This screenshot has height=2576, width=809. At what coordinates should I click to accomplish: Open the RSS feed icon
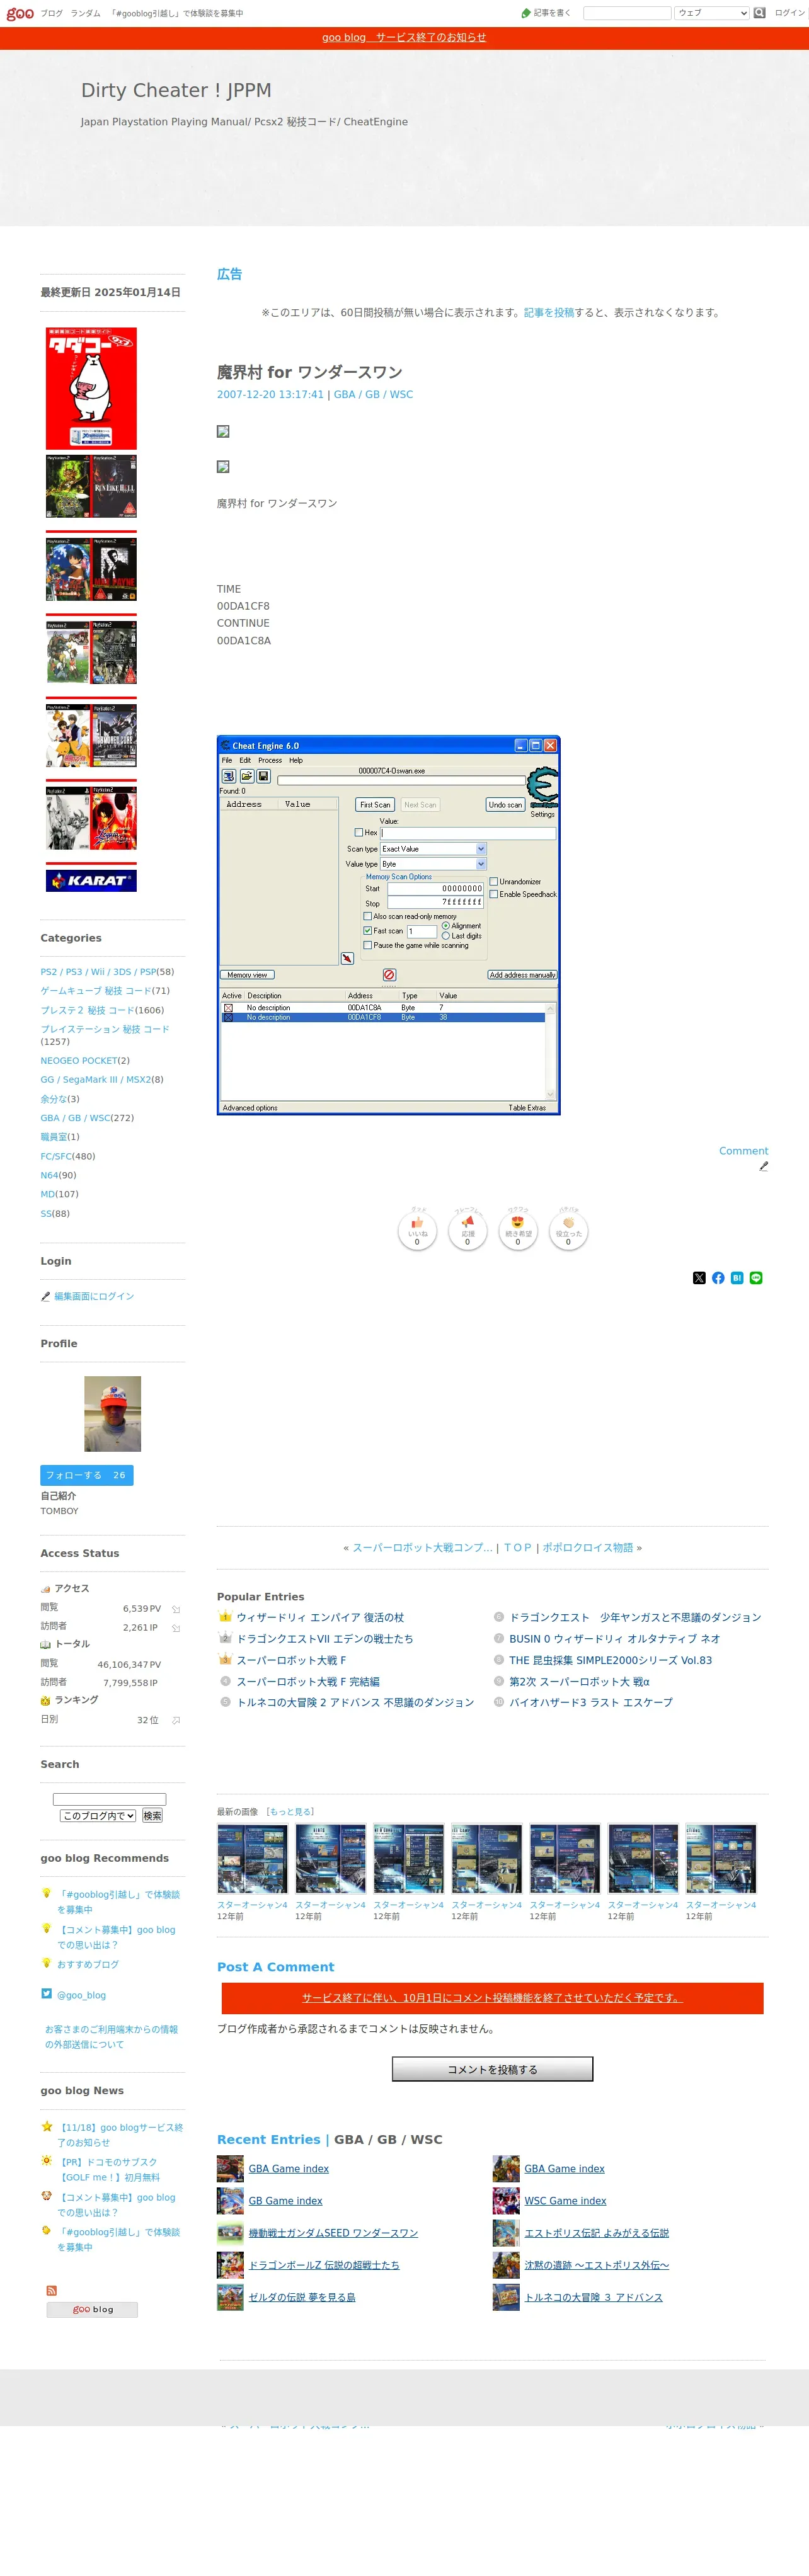point(51,2290)
